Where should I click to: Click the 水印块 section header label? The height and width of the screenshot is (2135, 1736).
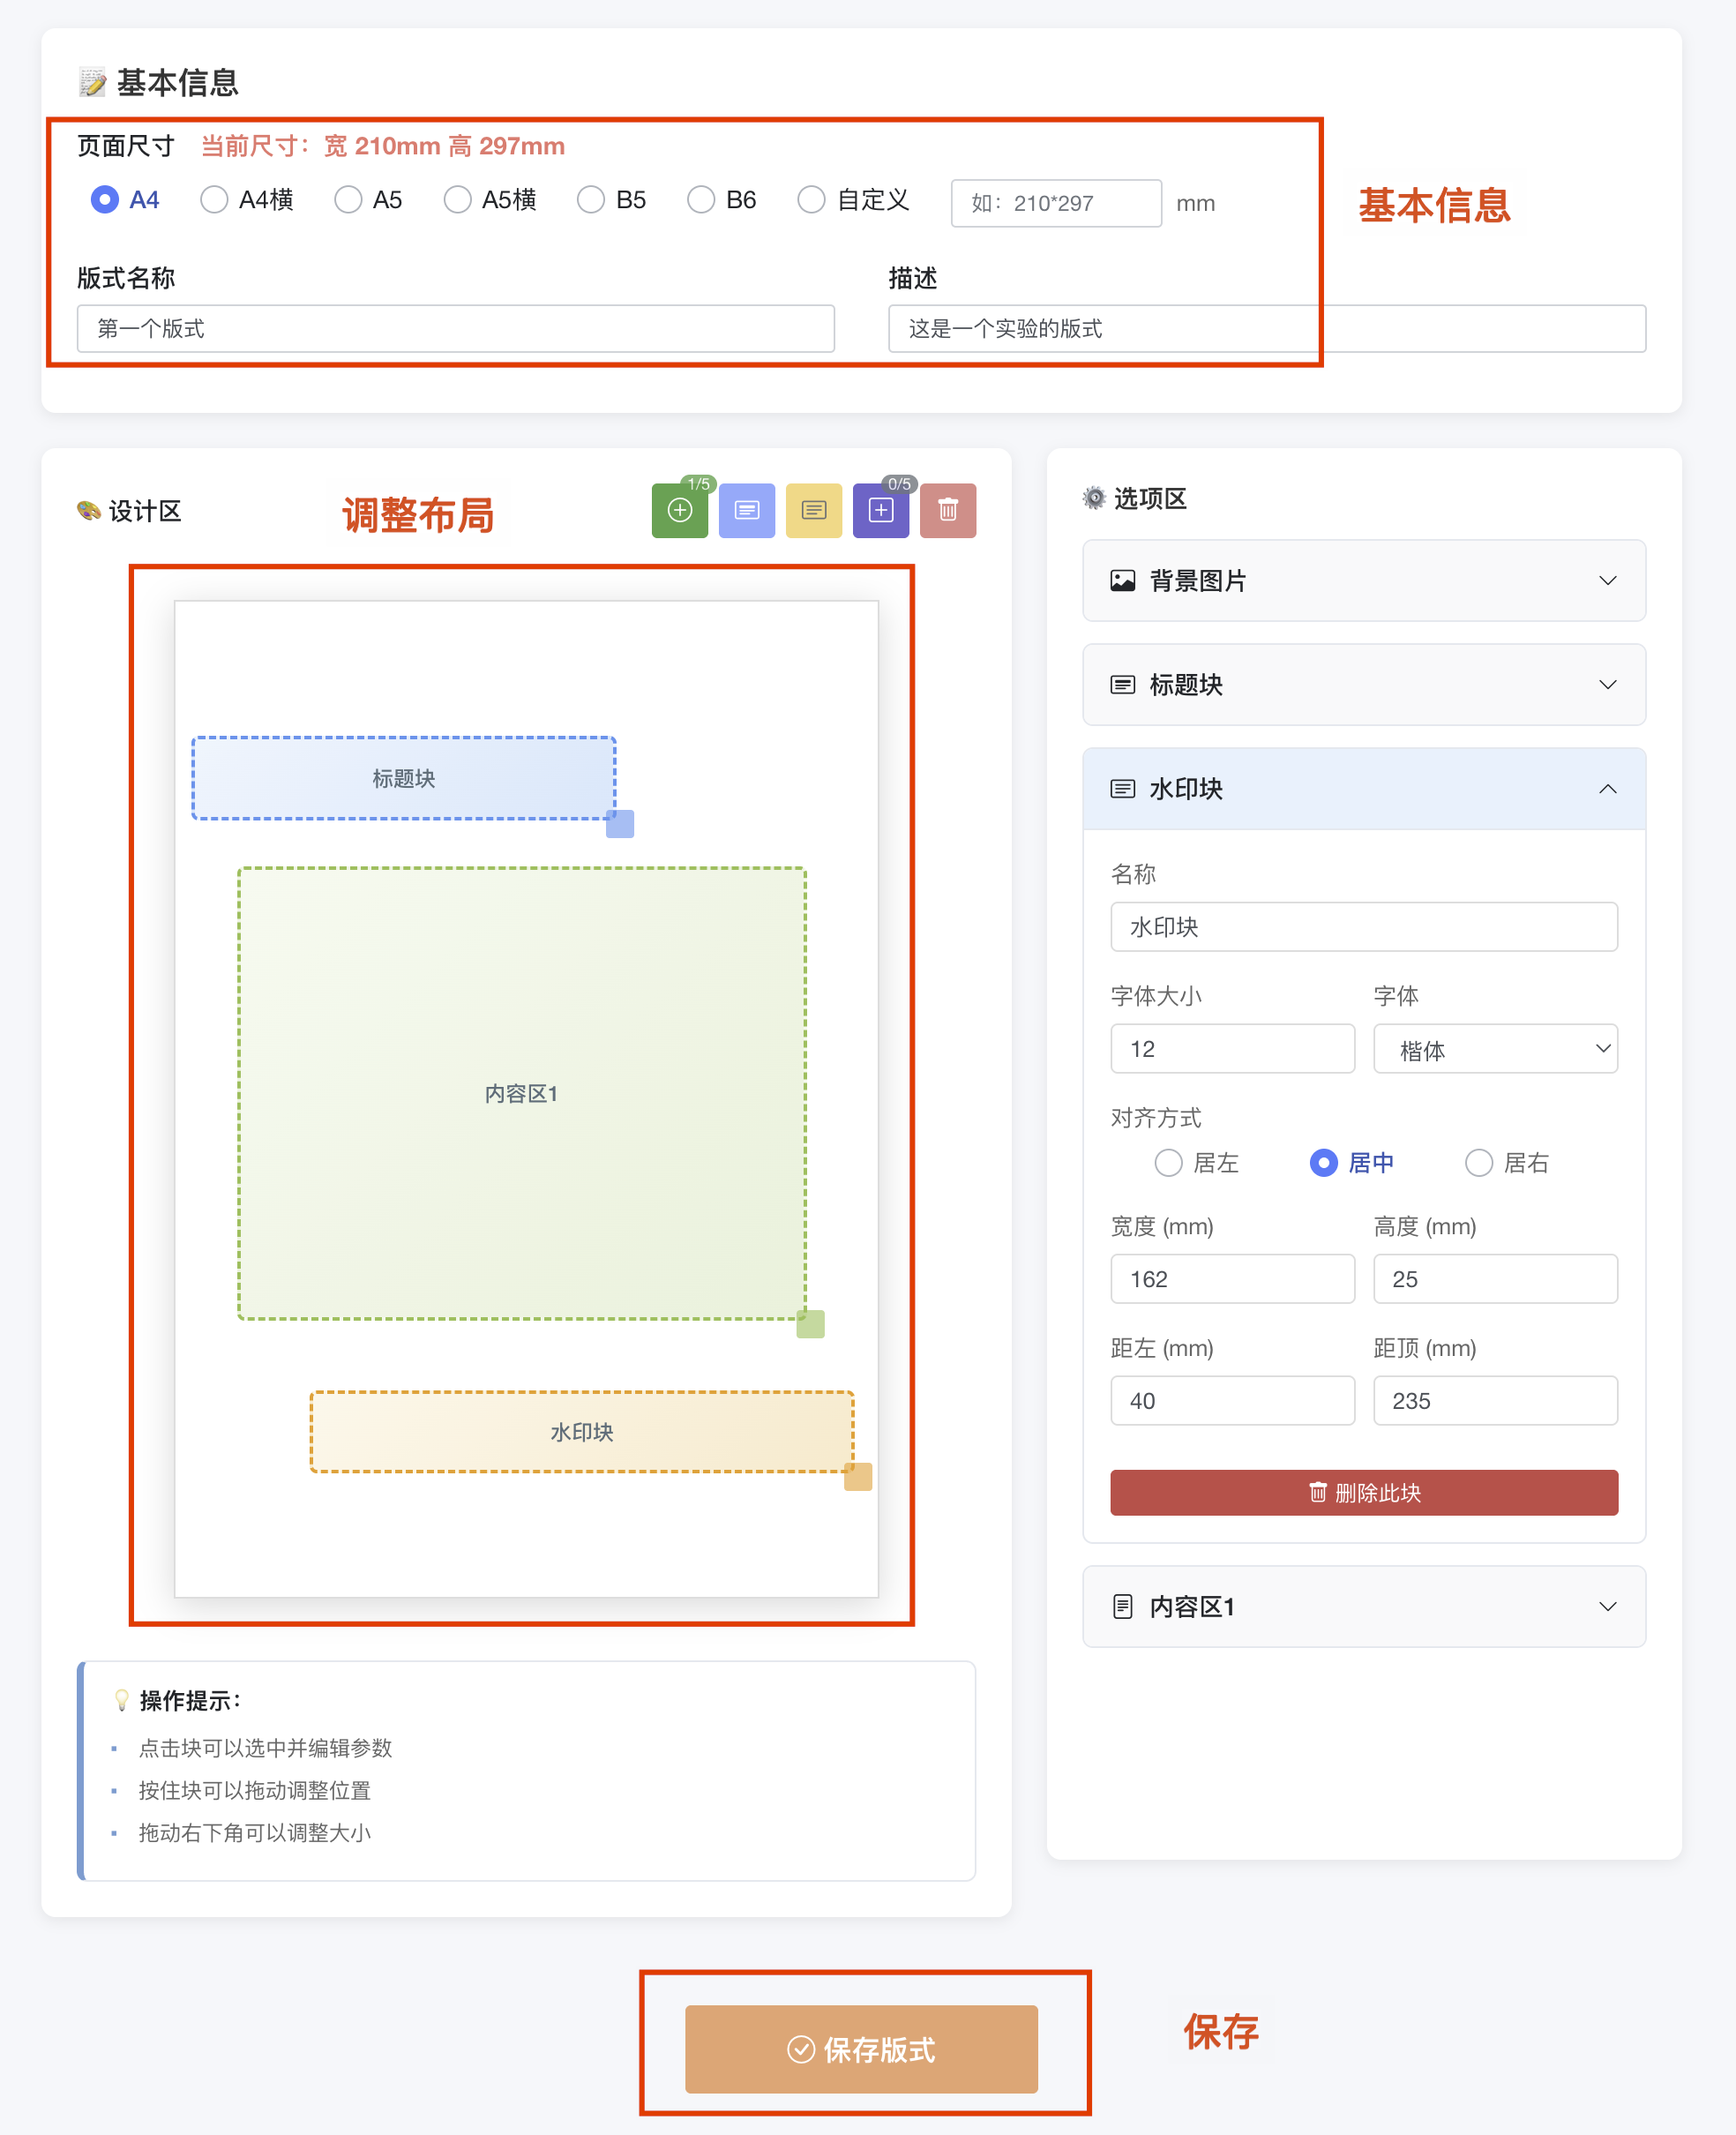click(1186, 789)
